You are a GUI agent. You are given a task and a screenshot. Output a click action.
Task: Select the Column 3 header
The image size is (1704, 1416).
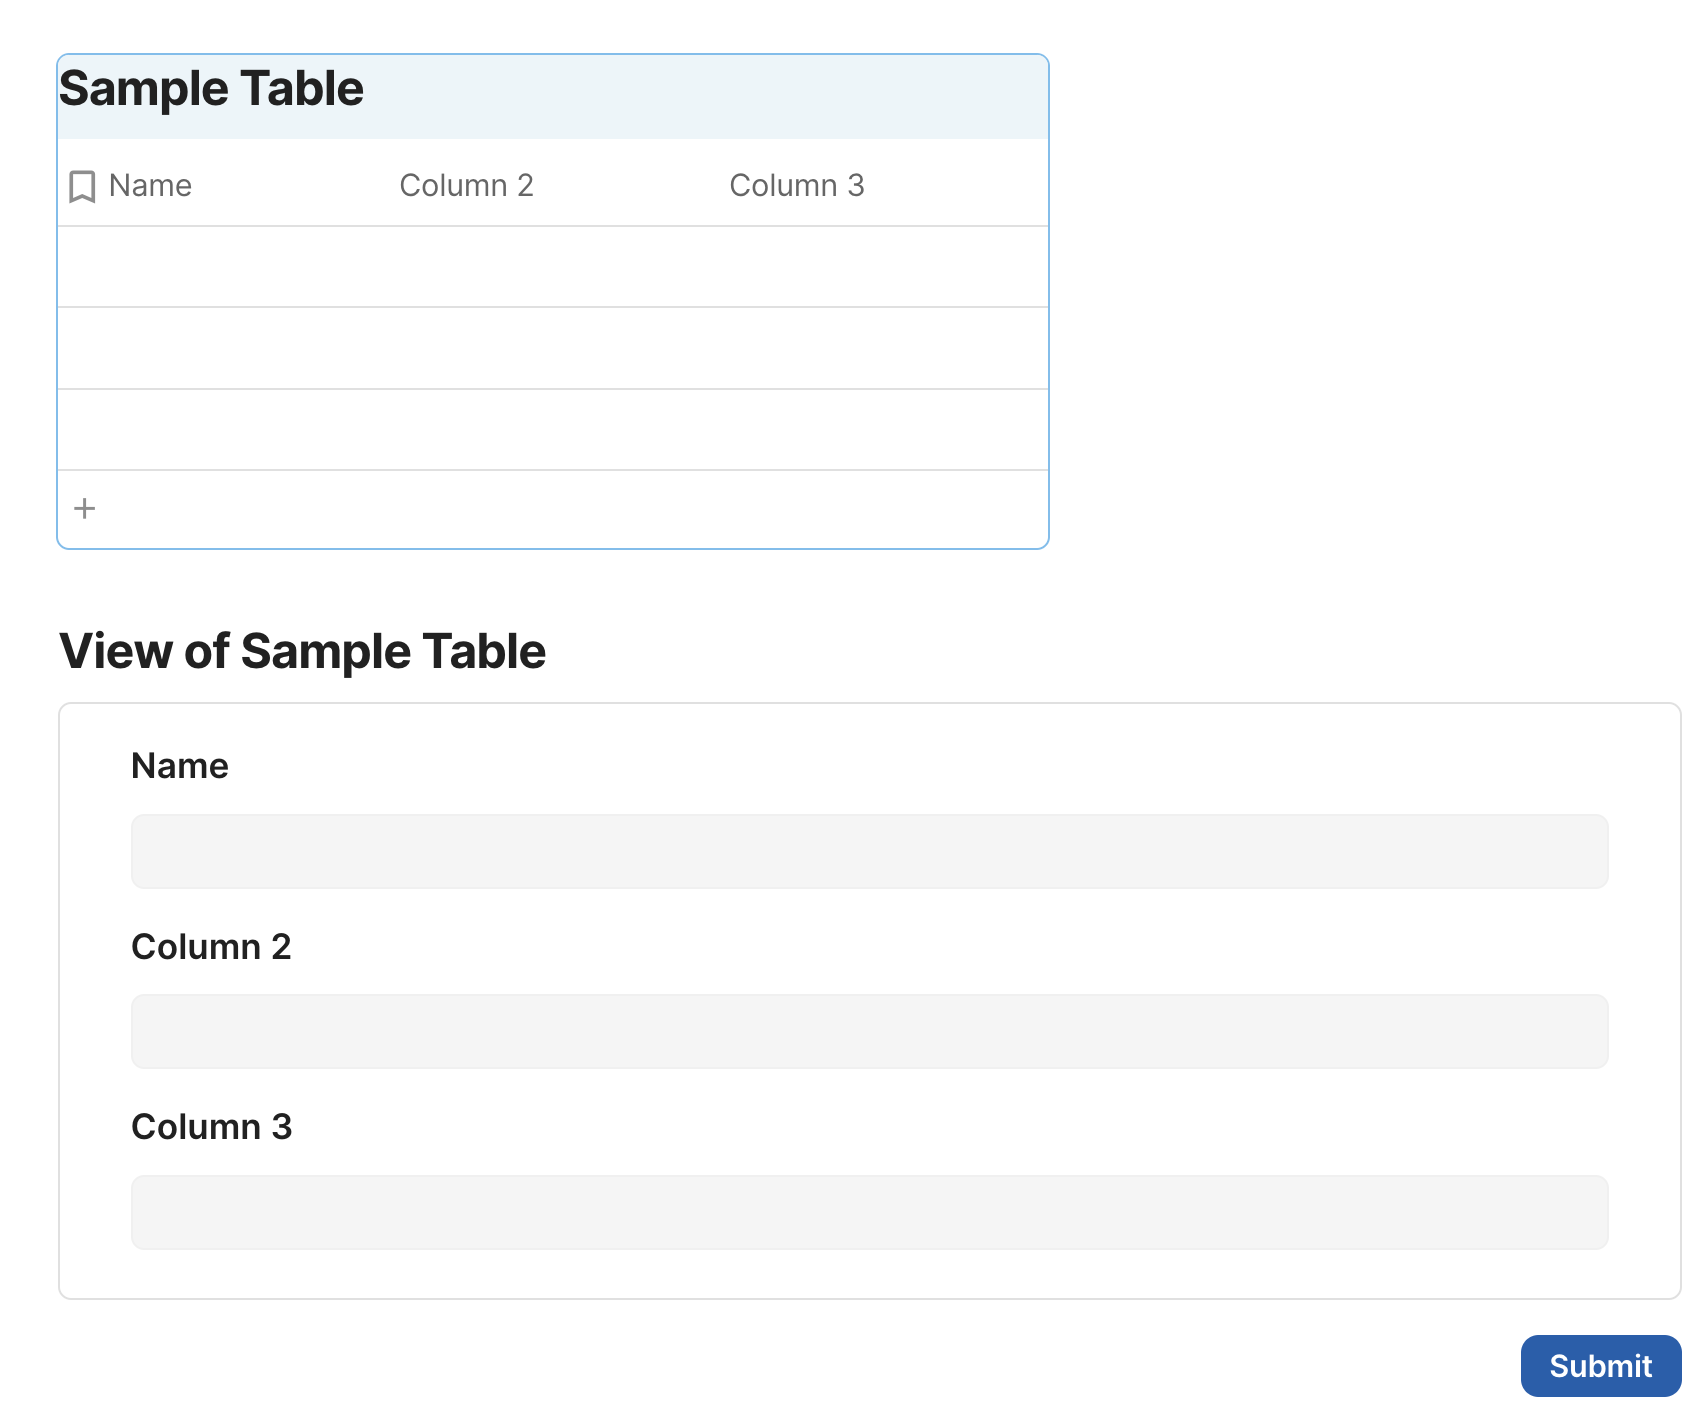point(796,186)
